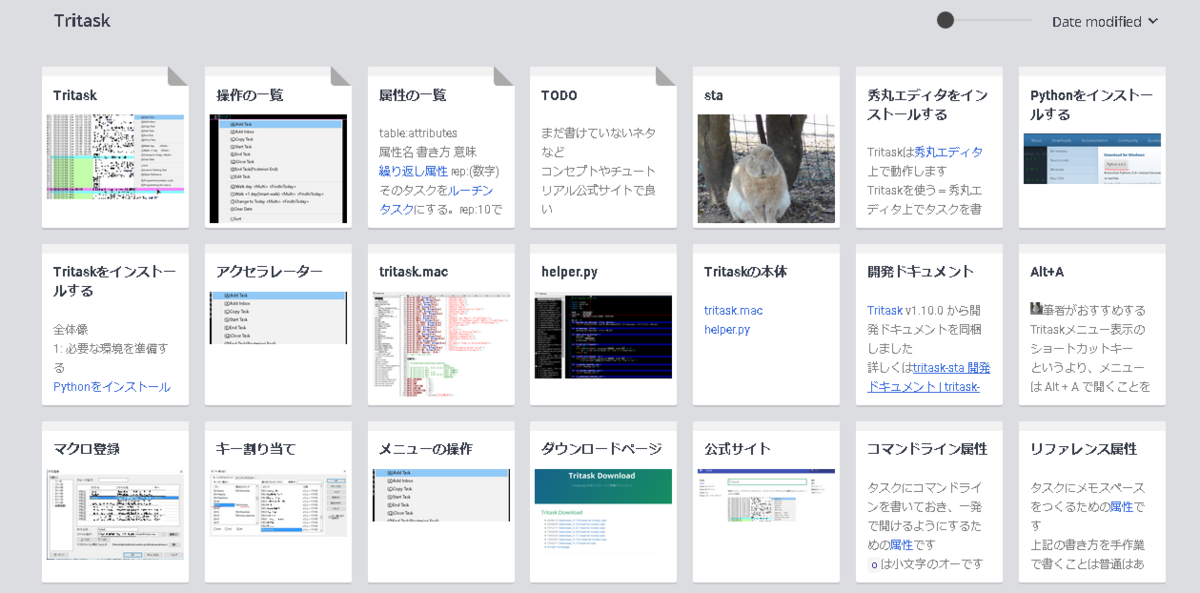Follow the helper.py link in Tritaskの本体
Viewport: 1200px width, 593px height.
click(727, 330)
